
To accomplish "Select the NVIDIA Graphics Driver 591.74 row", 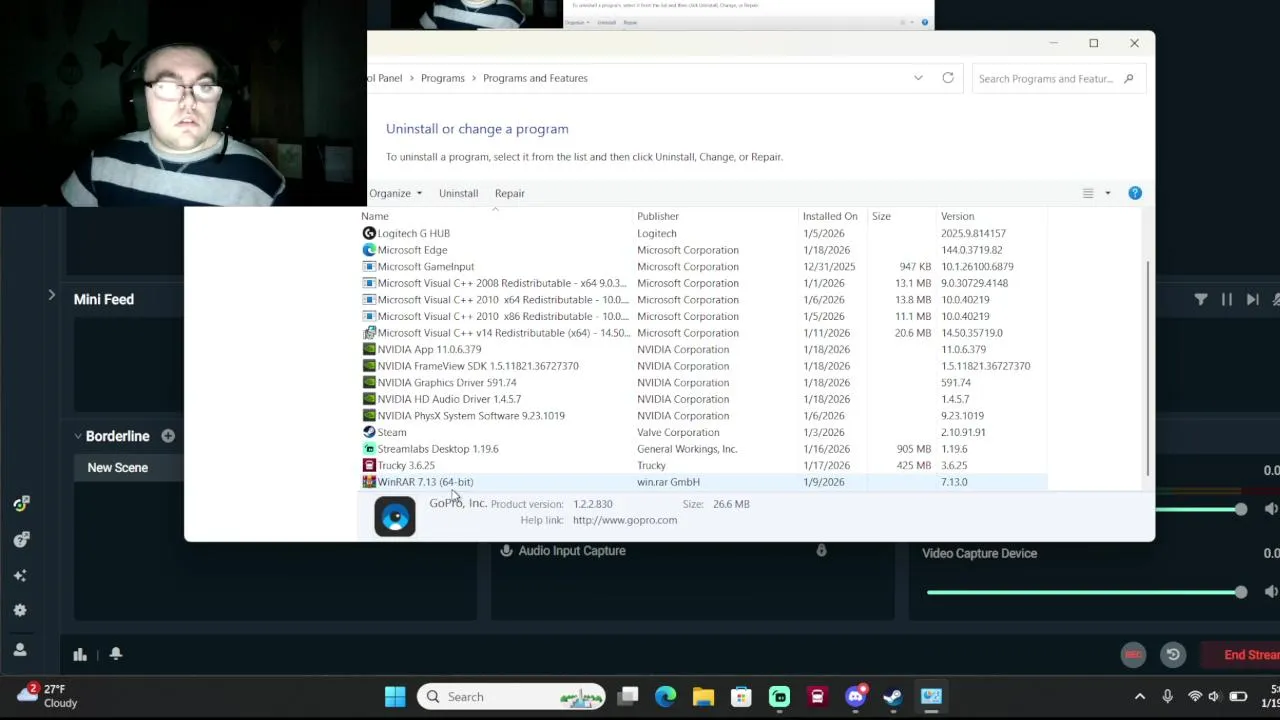I will coord(704,383).
